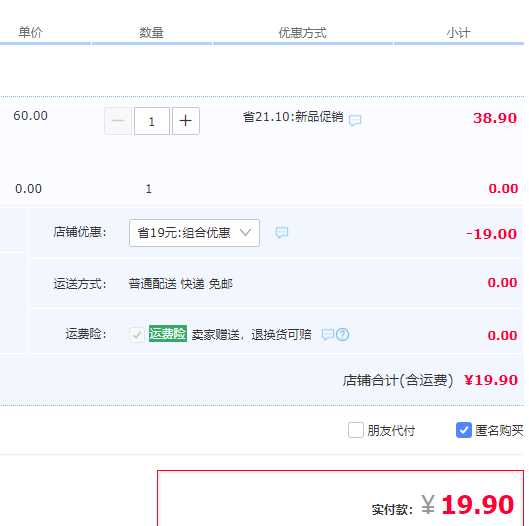Viewport: 529px width, 526px height.
Task: Click the 小计 column header
Action: pos(458,33)
